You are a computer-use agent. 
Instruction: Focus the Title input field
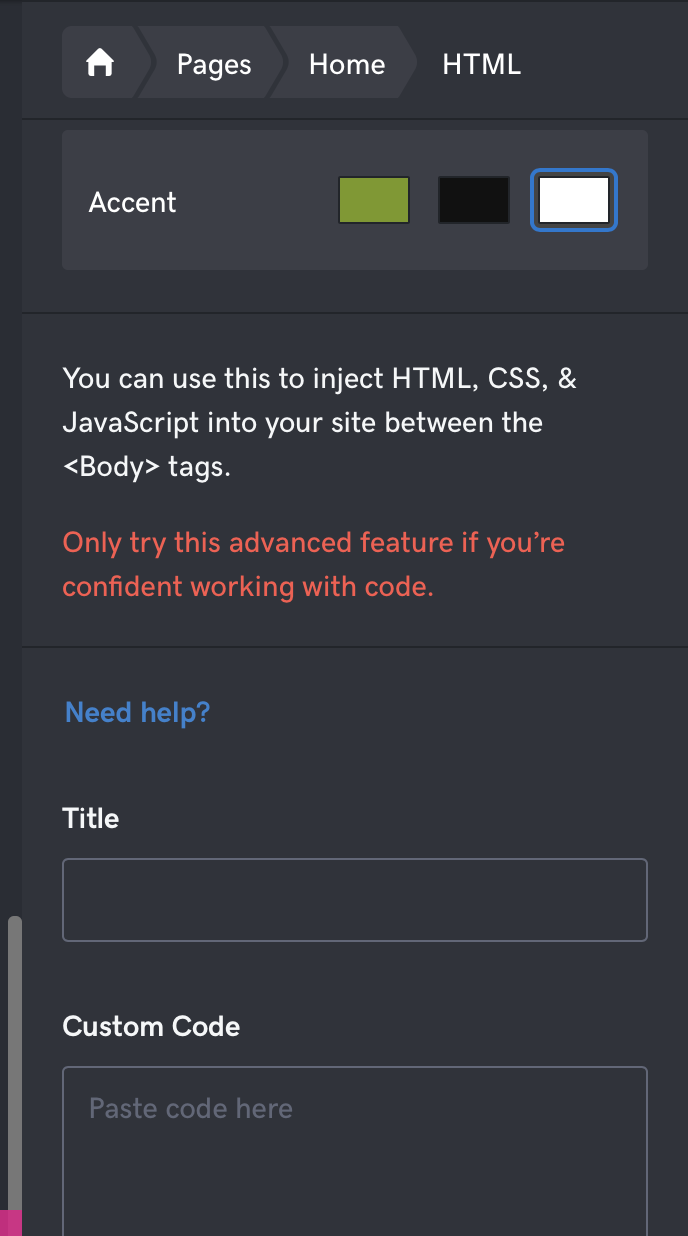(x=354, y=900)
